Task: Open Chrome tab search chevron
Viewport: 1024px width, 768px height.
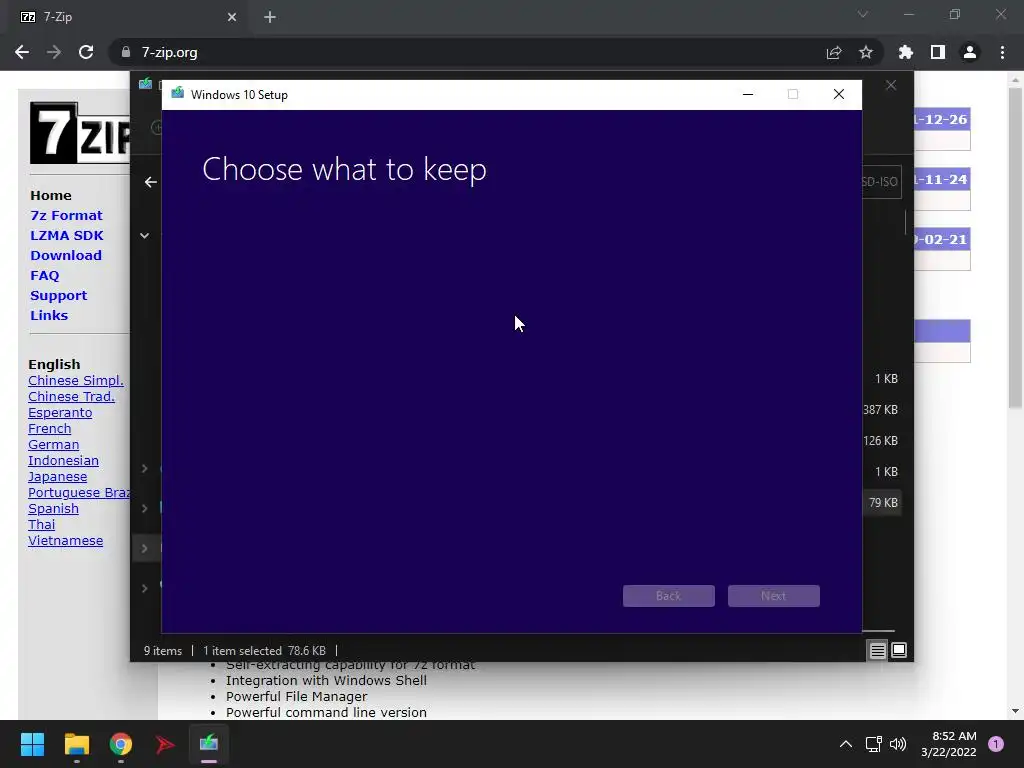Action: click(x=863, y=14)
